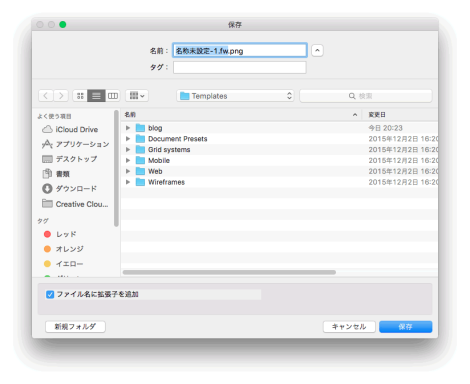
Task: Open the Templates folder location popup
Action: 235,96
